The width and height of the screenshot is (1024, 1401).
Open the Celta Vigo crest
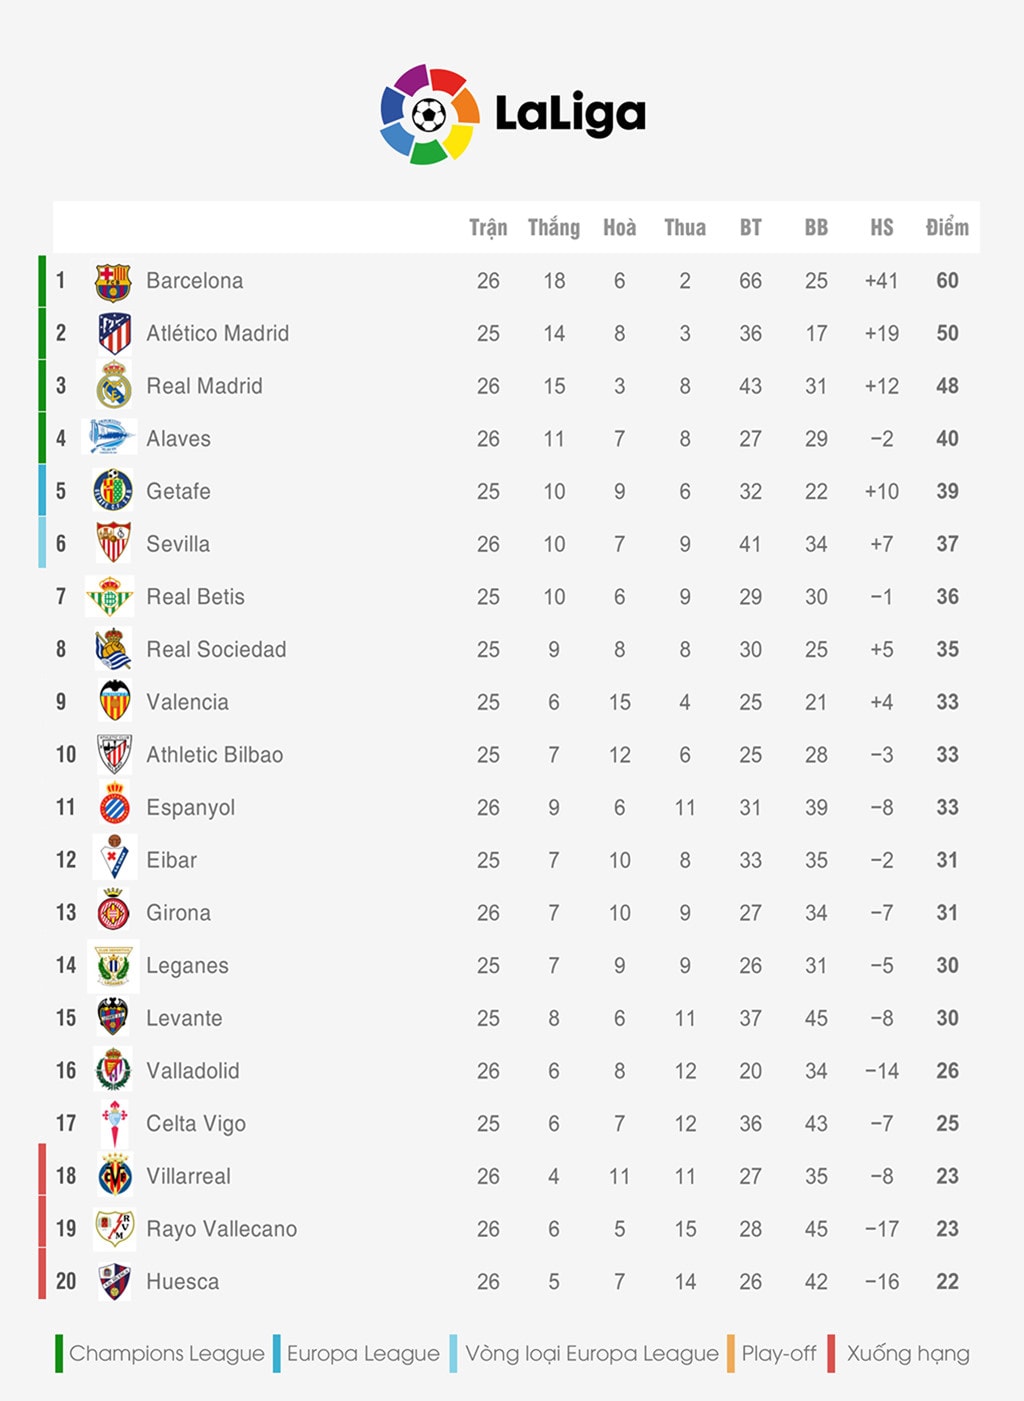coord(115,1123)
